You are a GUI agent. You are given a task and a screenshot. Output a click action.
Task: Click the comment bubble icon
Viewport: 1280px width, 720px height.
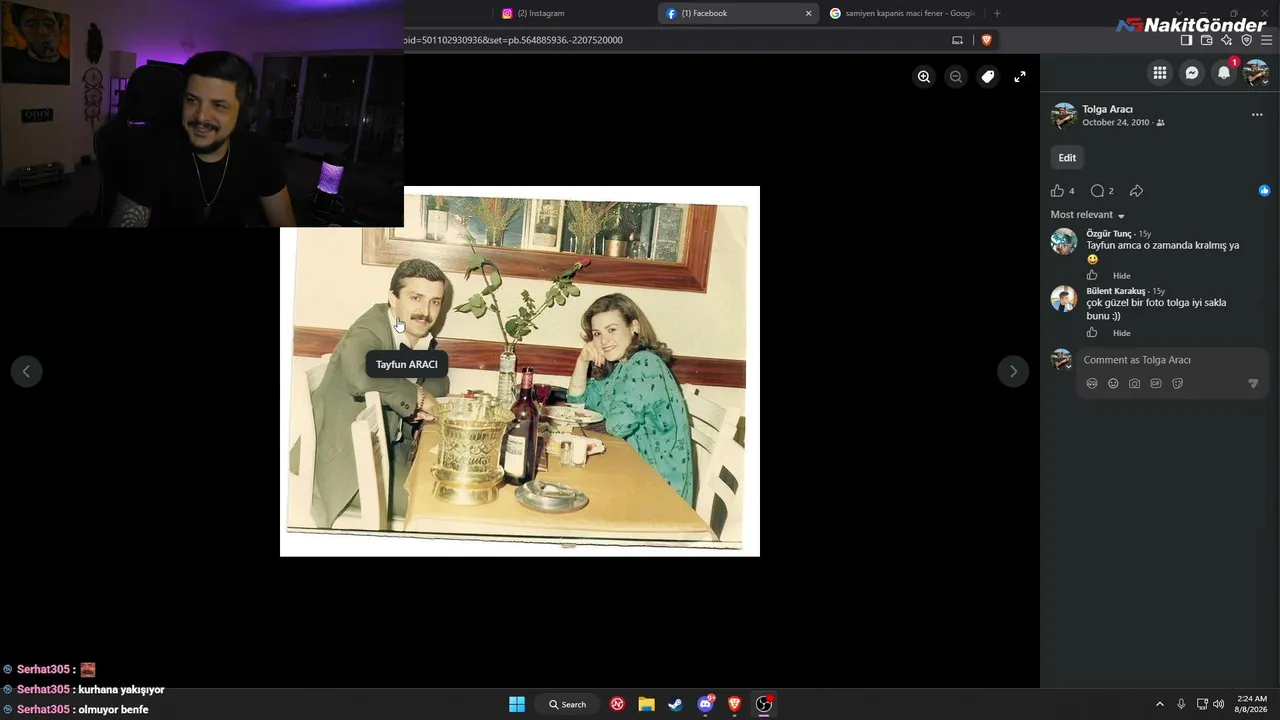click(1097, 191)
